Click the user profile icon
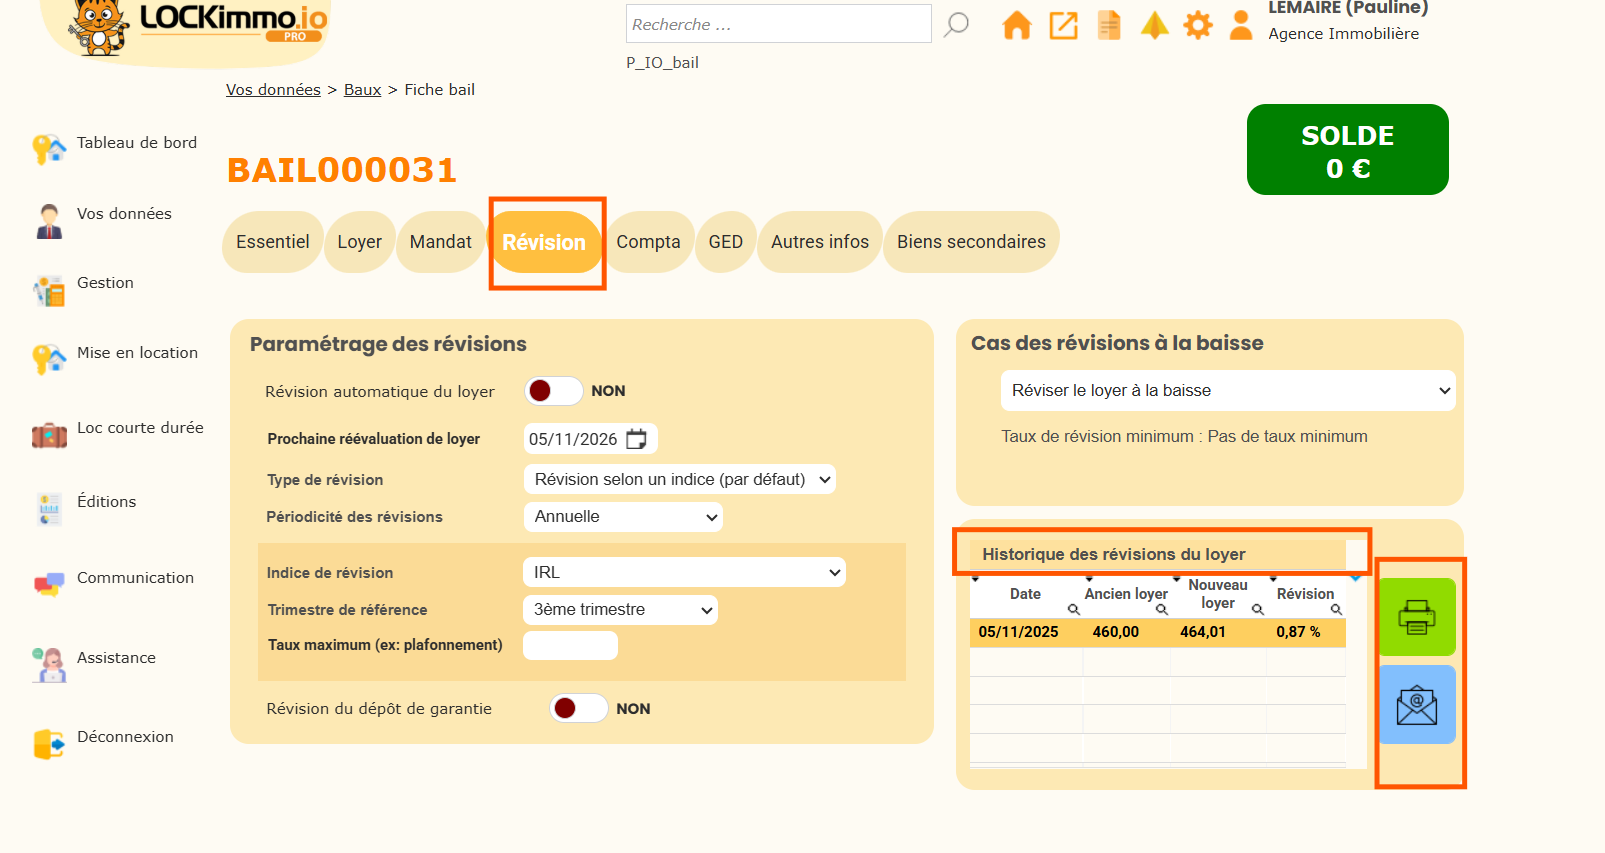The height and width of the screenshot is (853, 1605). (x=1240, y=25)
